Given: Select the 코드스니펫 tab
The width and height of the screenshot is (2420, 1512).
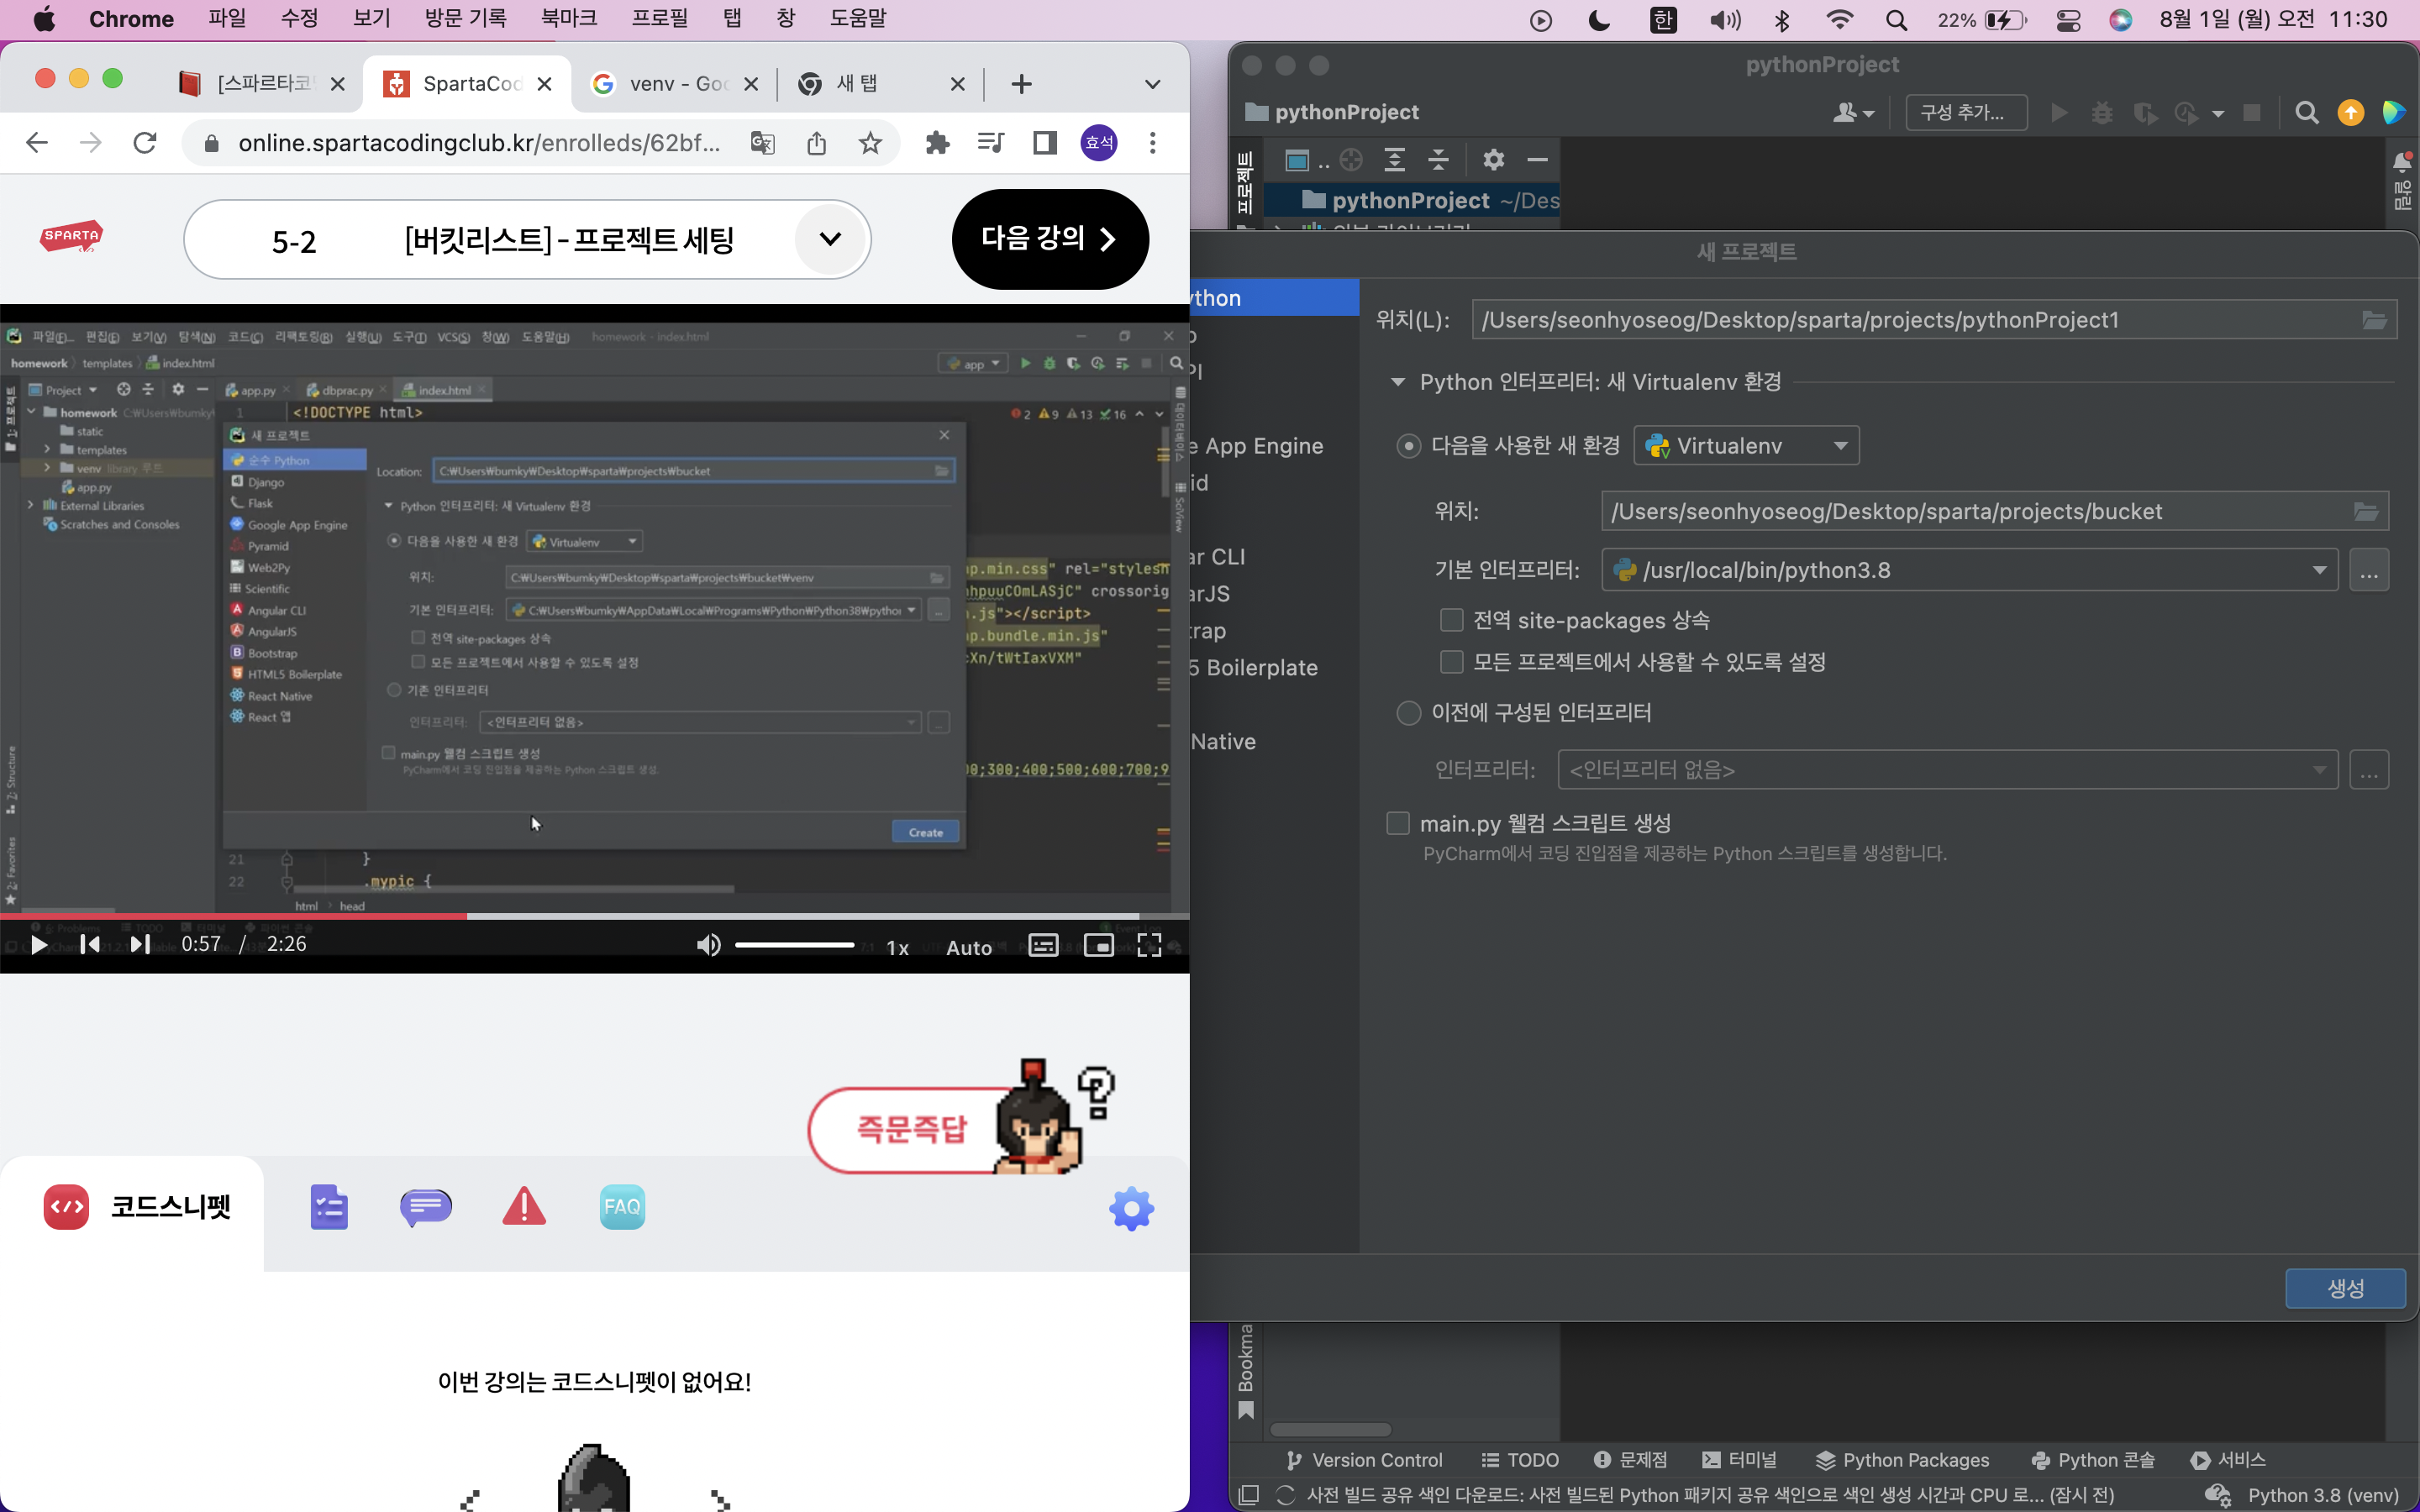Looking at the screenshot, I should coord(132,1208).
